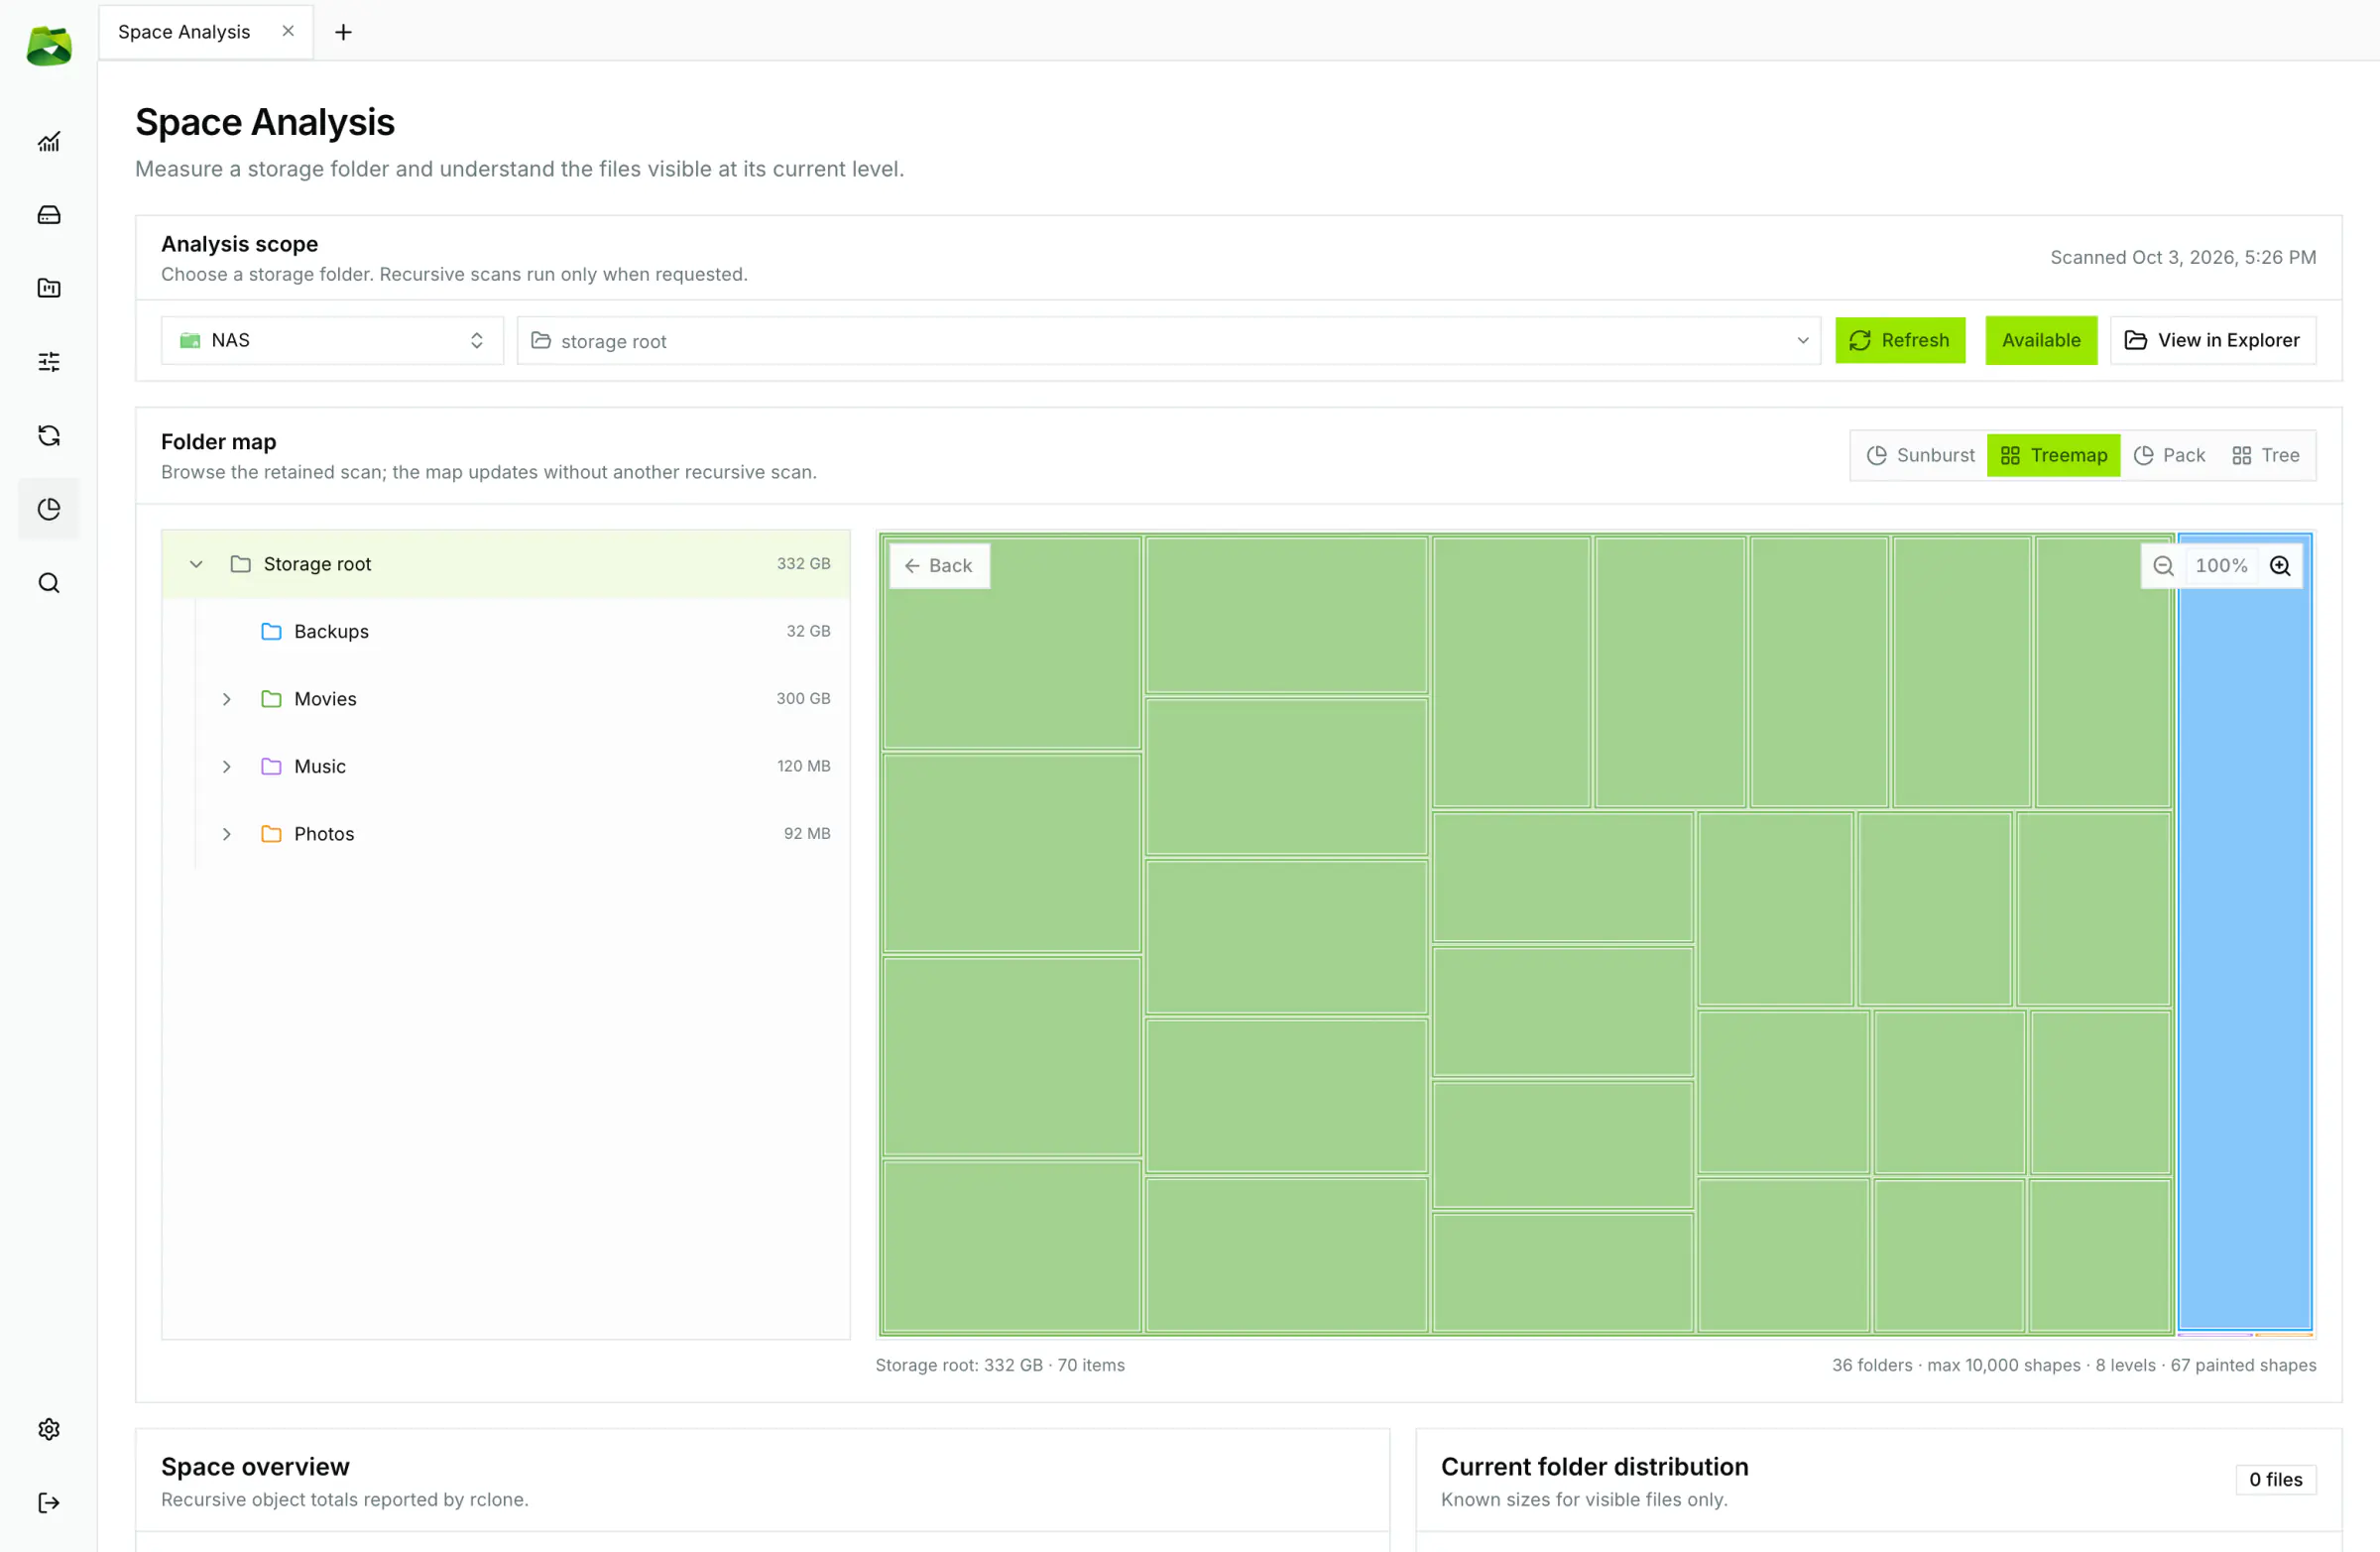Click the logout icon in sidebar
Screen dimensions: 2380x1552
pos(49,1503)
